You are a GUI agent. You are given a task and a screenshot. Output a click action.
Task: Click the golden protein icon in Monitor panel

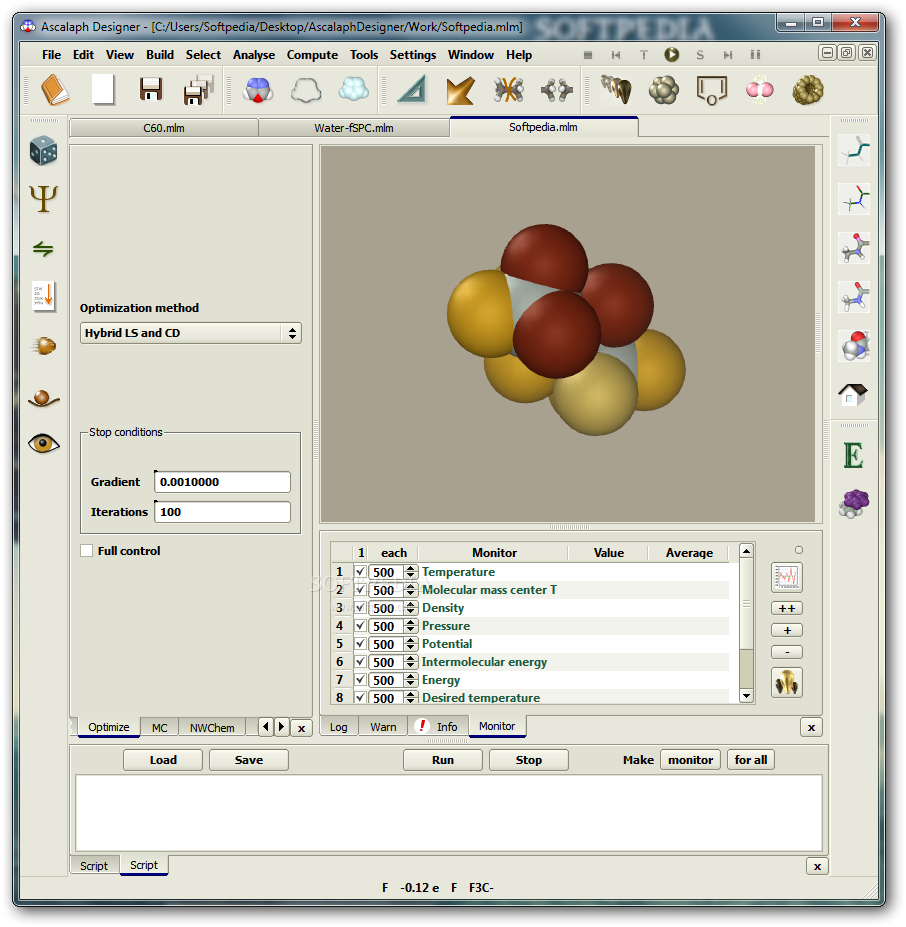point(787,683)
